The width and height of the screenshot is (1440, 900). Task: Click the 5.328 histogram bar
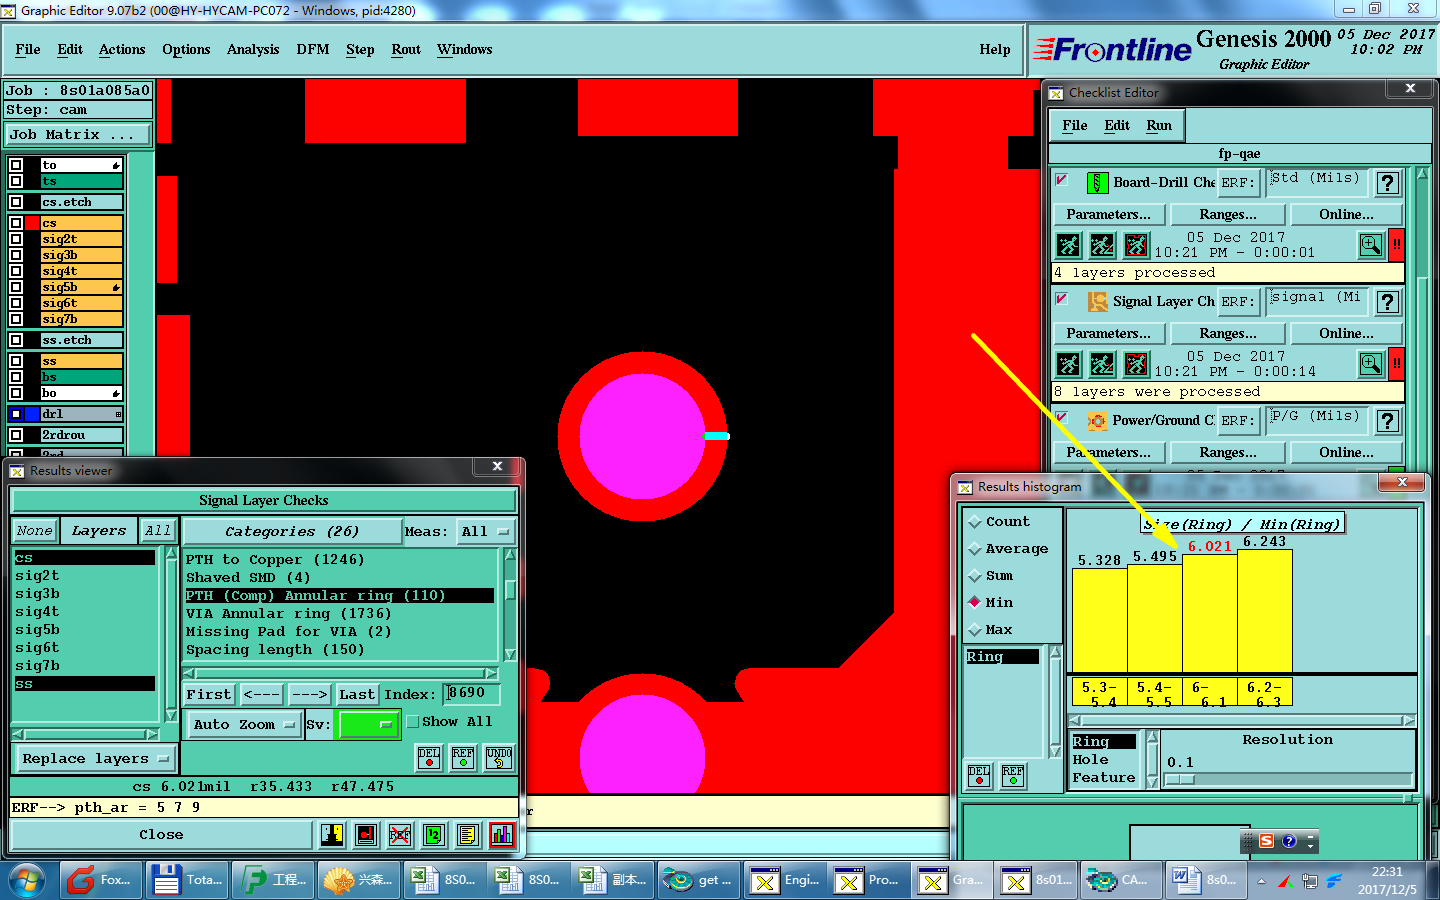[1100, 620]
